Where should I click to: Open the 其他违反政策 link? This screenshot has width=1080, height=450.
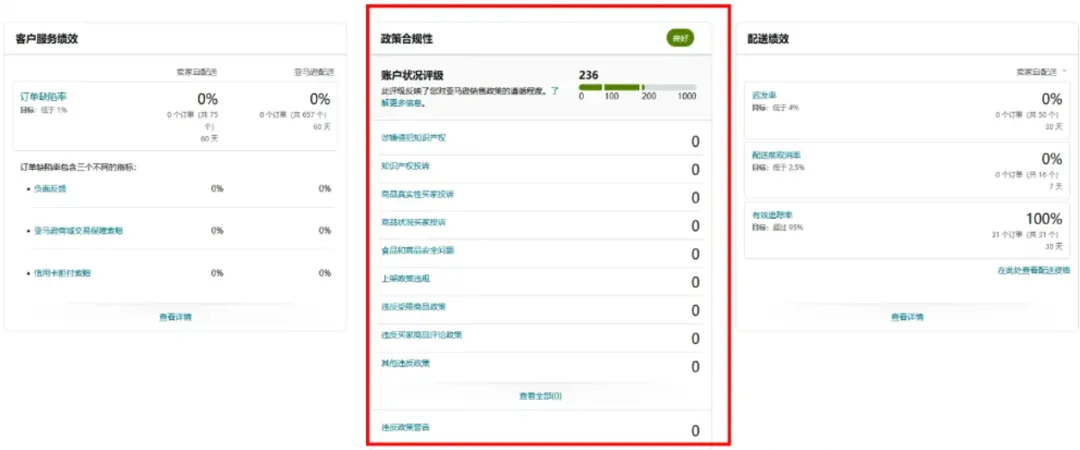[x=405, y=363]
